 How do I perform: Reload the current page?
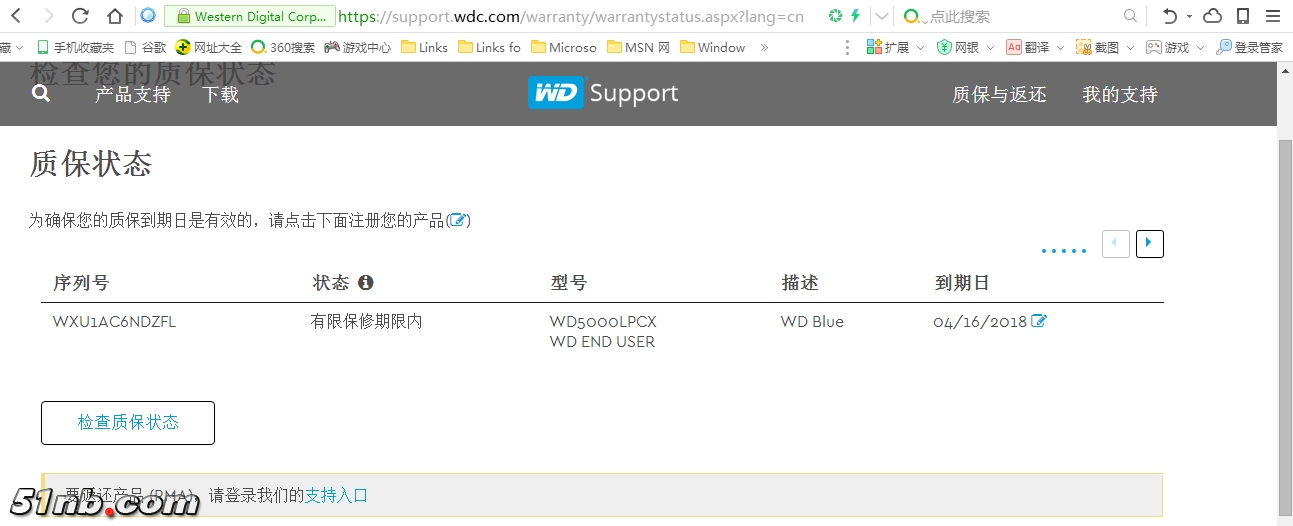click(81, 16)
